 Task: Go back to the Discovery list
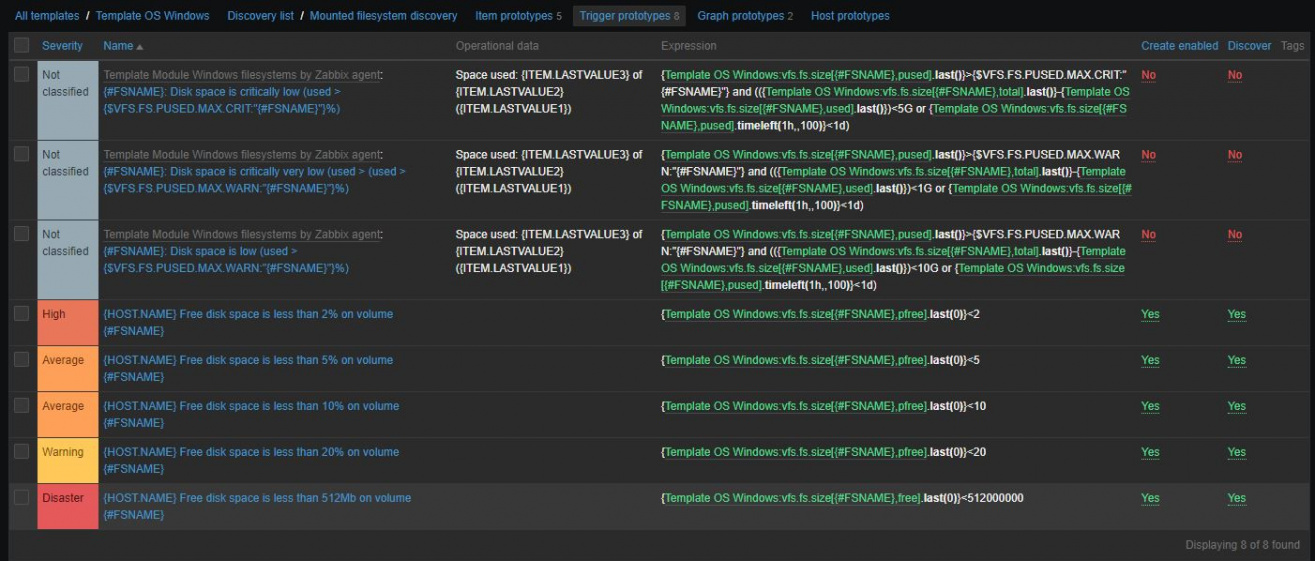260,16
